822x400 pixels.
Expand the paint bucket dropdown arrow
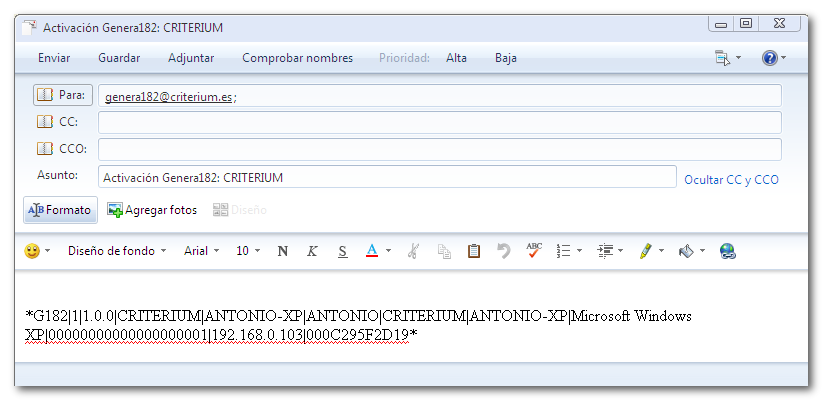702,251
